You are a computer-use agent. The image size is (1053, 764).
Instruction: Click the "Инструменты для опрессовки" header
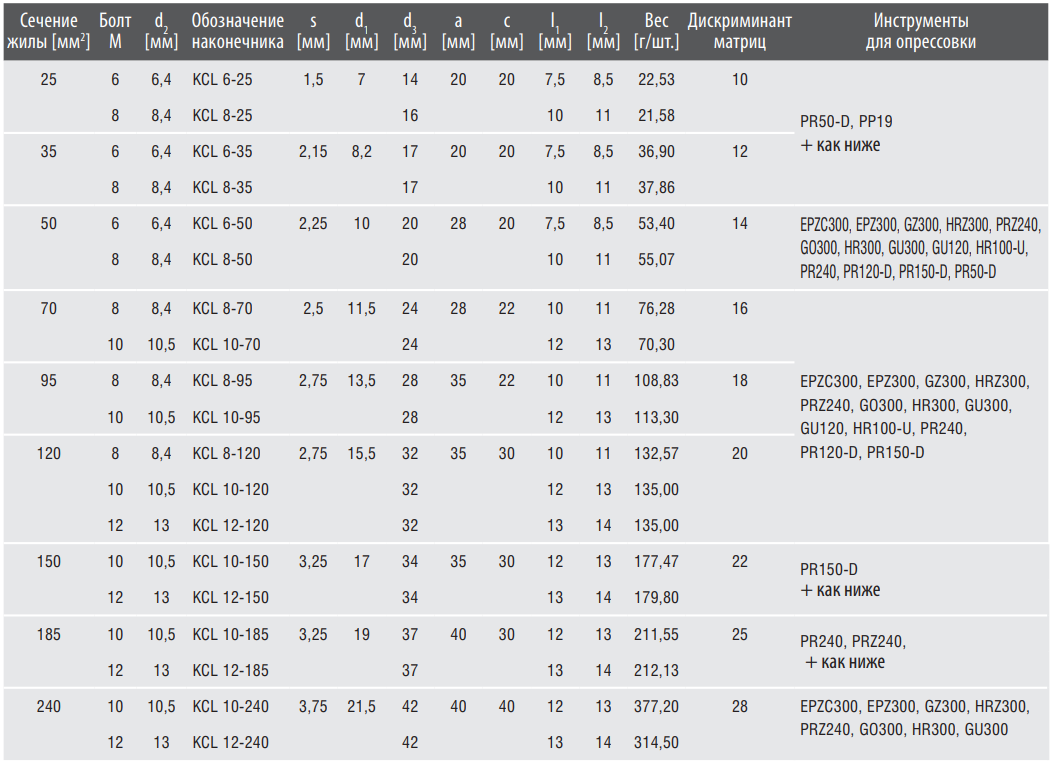tap(921, 32)
